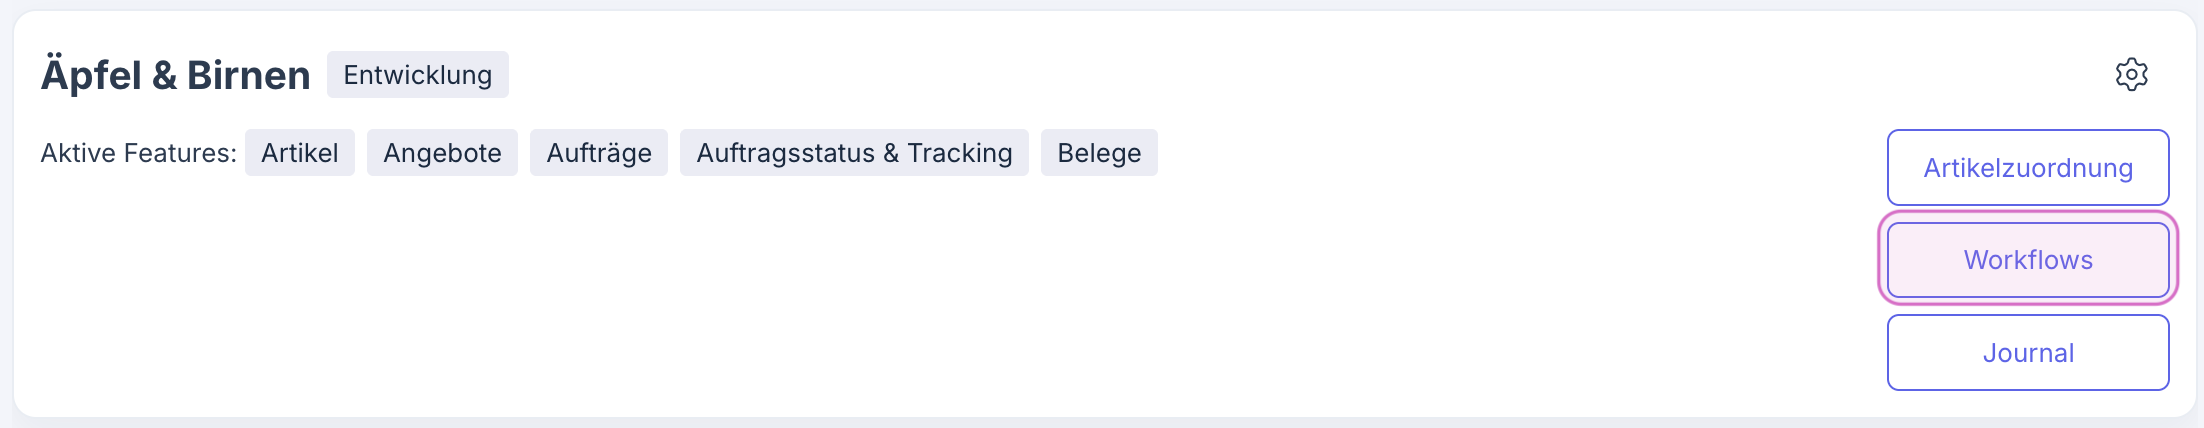The image size is (2204, 428).
Task: Pick the Angebote chip in active features
Action: click(x=442, y=153)
